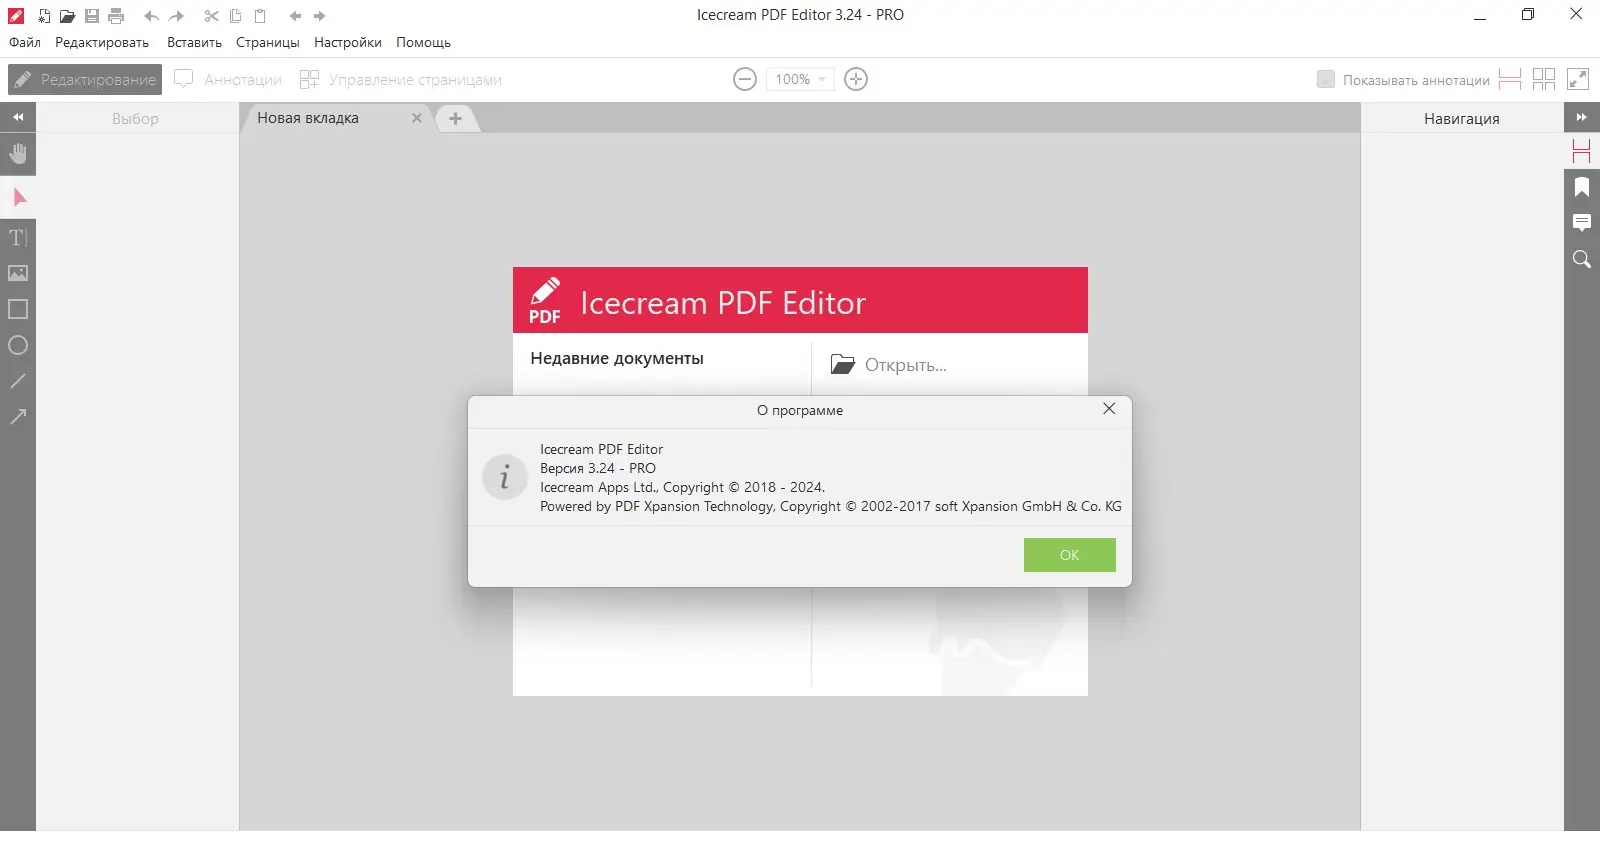Redo using the right curved arrow icon
This screenshot has width=1600, height=860.
(176, 16)
